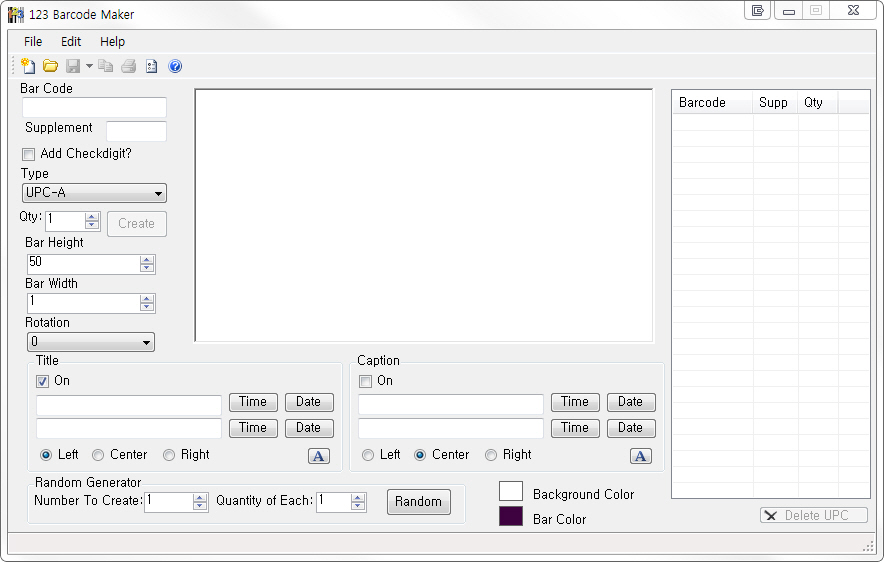This screenshot has width=884, height=562.
Task: Minimize the 123 Barcode Maker window
Action: click(789, 11)
